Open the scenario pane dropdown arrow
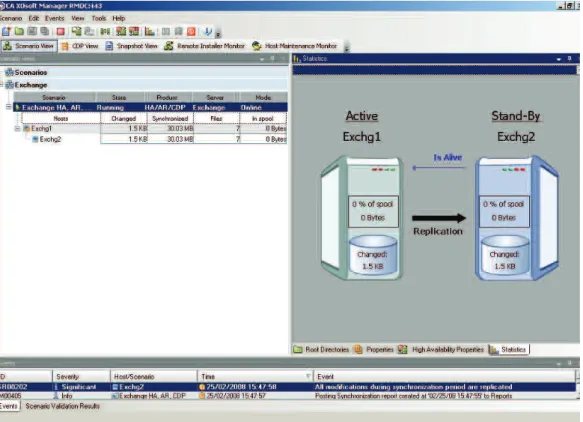The height and width of the screenshot is (422, 583). pos(262,59)
